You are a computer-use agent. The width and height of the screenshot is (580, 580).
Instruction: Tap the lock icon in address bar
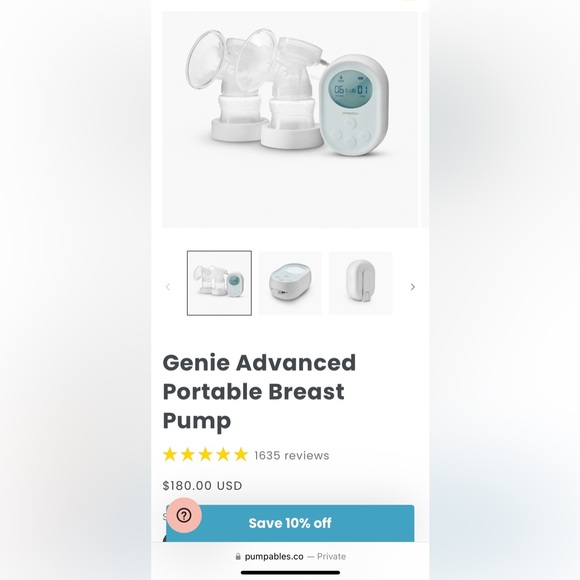click(238, 556)
